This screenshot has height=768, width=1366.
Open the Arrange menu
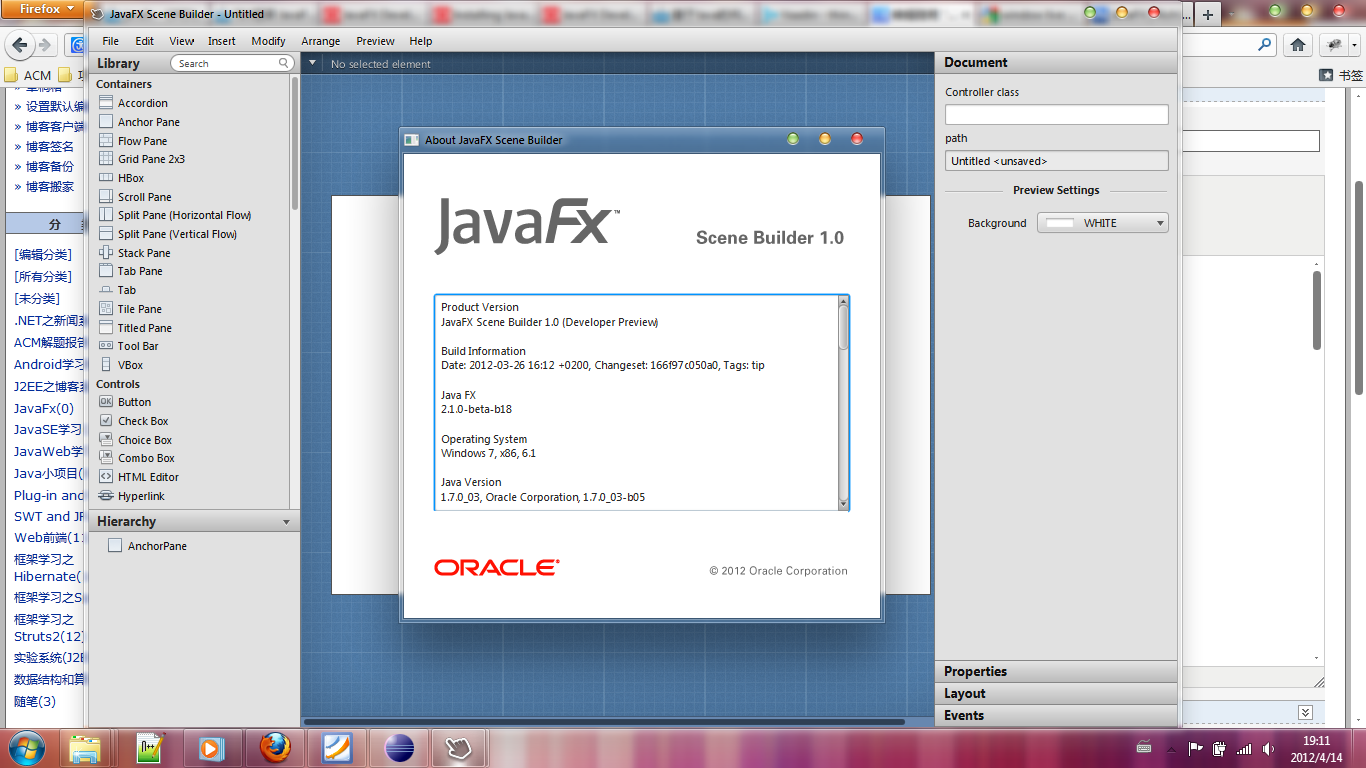pos(321,41)
